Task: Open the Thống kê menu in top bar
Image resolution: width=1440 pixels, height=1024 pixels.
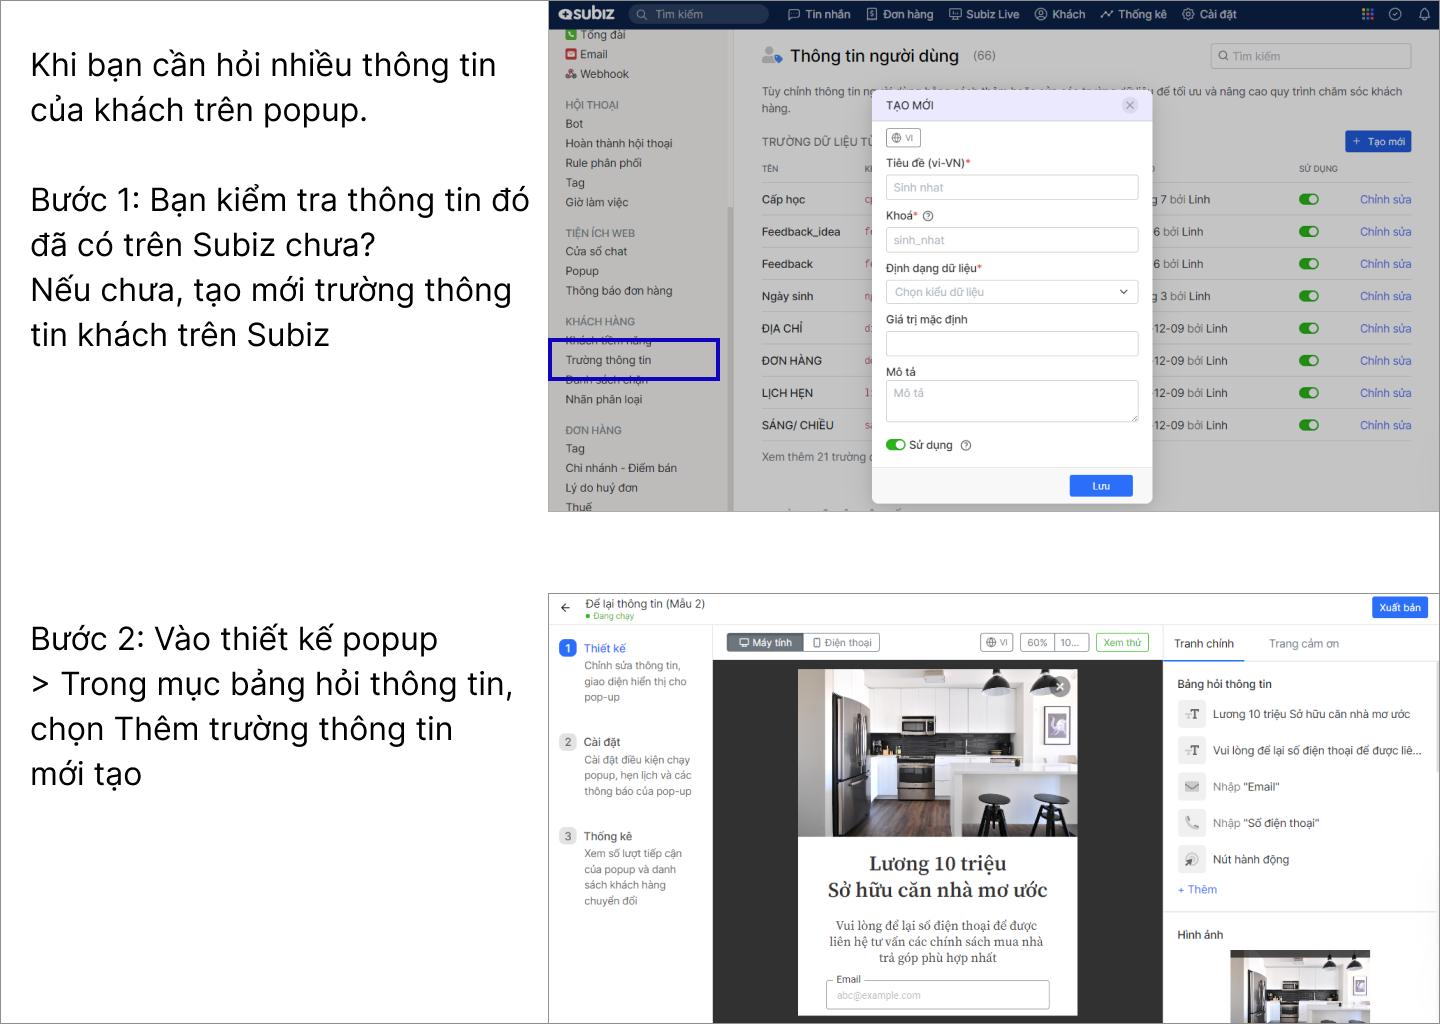Action: click(1133, 14)
